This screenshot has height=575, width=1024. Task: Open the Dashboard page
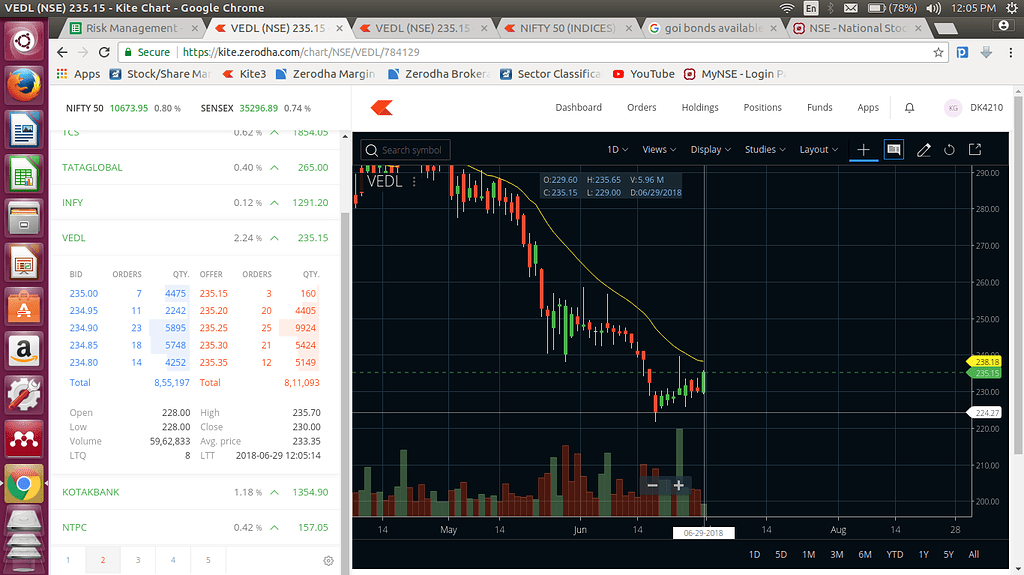tap(579, 108)
